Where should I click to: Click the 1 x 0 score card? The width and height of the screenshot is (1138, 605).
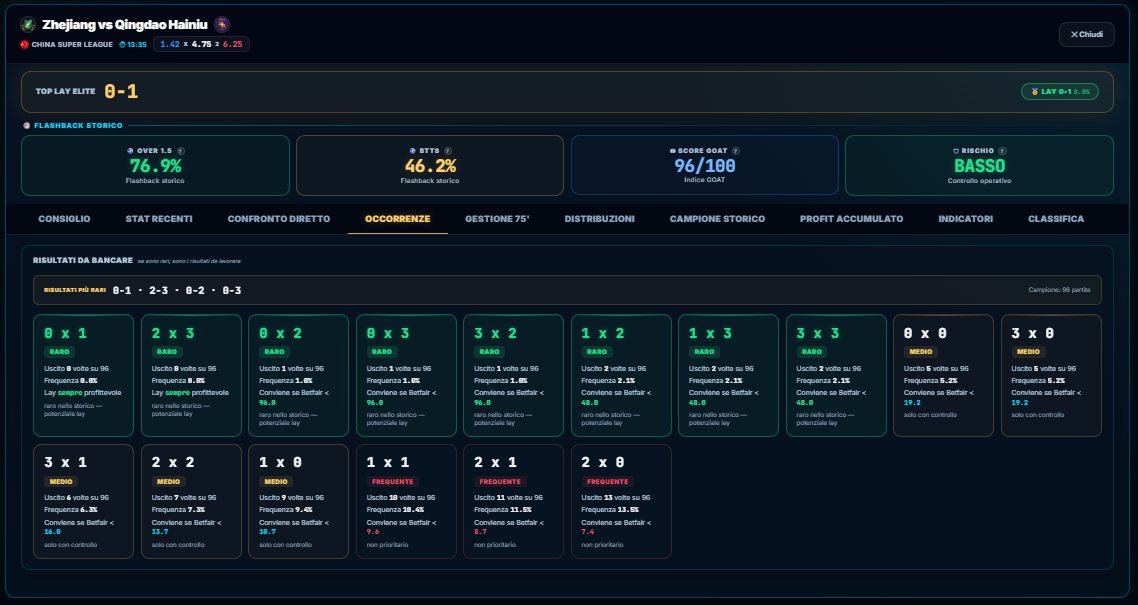click(298, 501)
